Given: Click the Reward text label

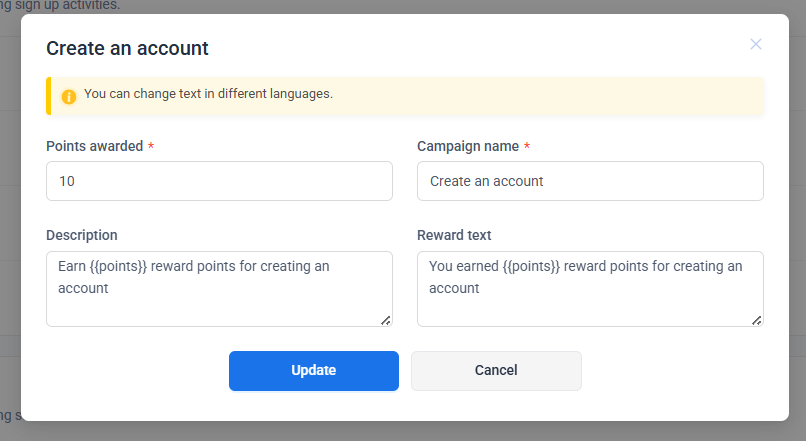Looking at the screenshot, I should [x=454, y=235].
